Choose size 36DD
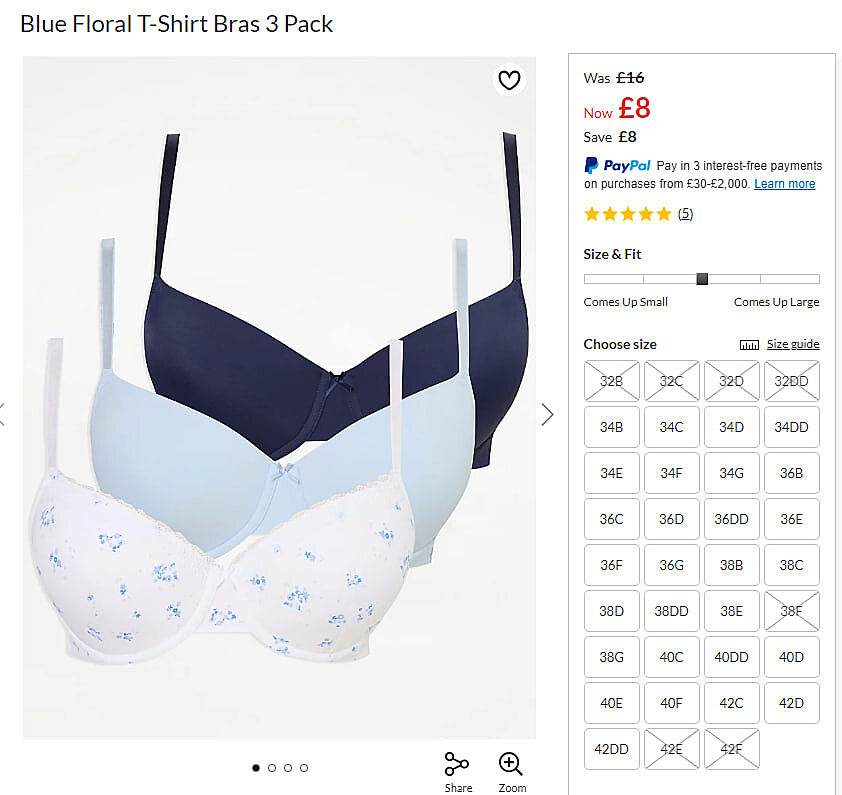The image size is (842, 795). 731,519
